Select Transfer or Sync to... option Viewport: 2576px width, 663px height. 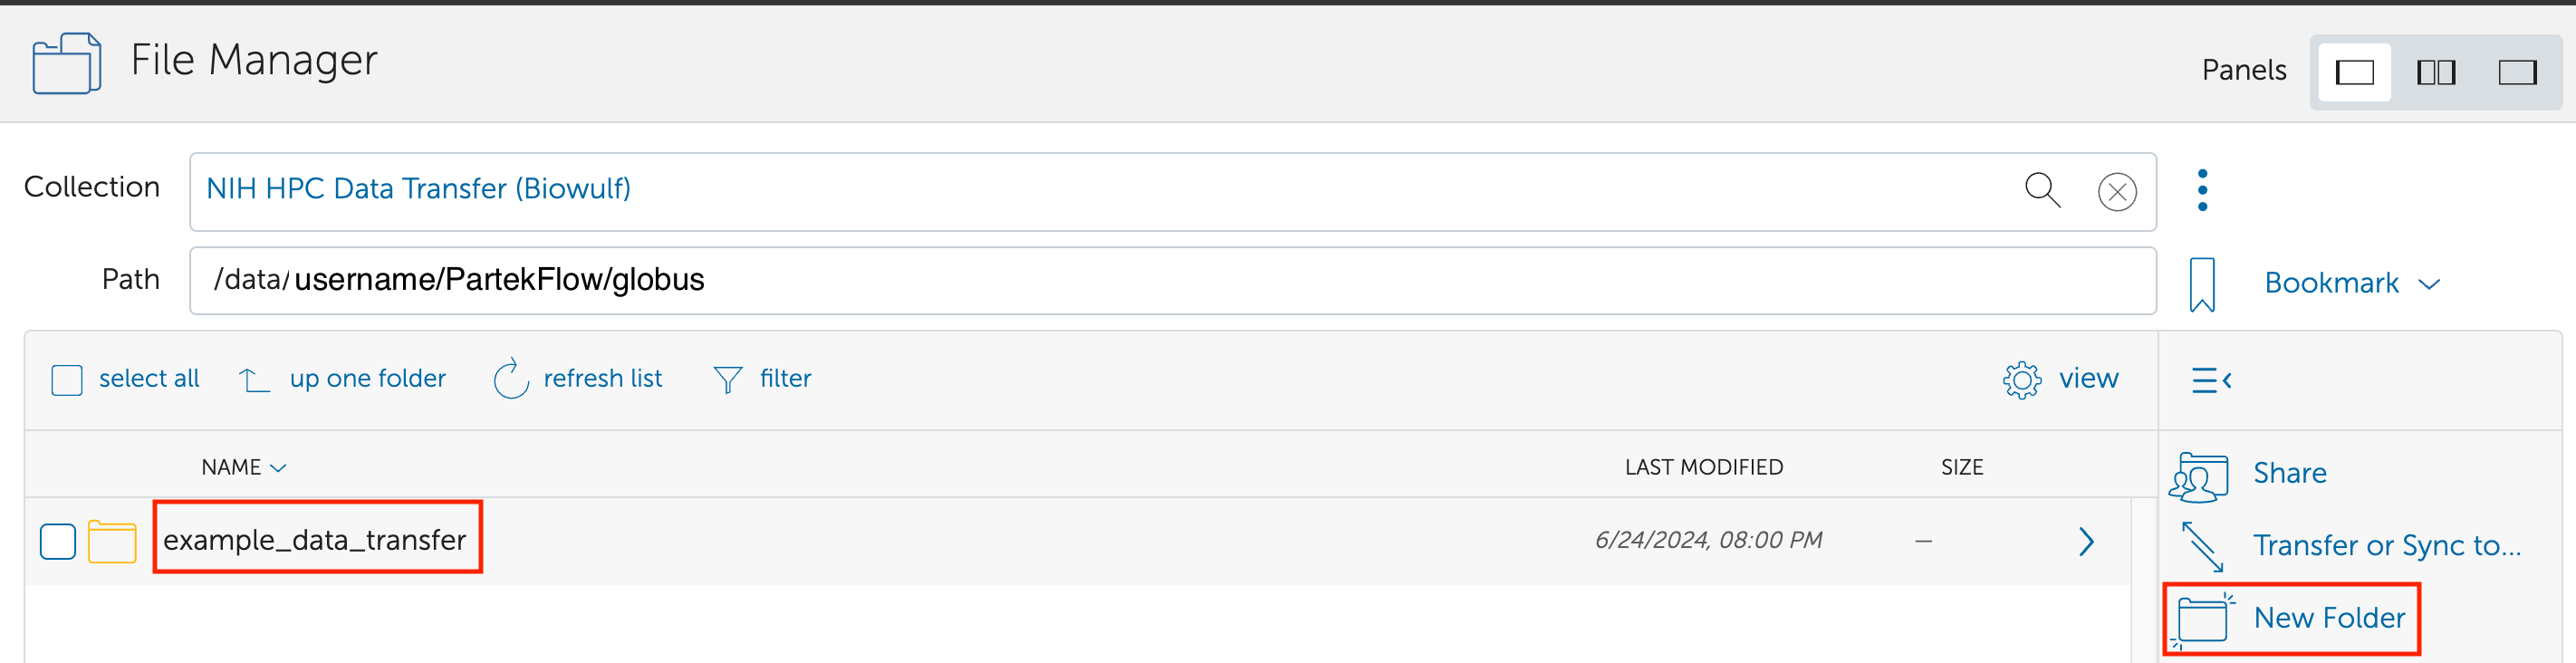click(2385, 545)
